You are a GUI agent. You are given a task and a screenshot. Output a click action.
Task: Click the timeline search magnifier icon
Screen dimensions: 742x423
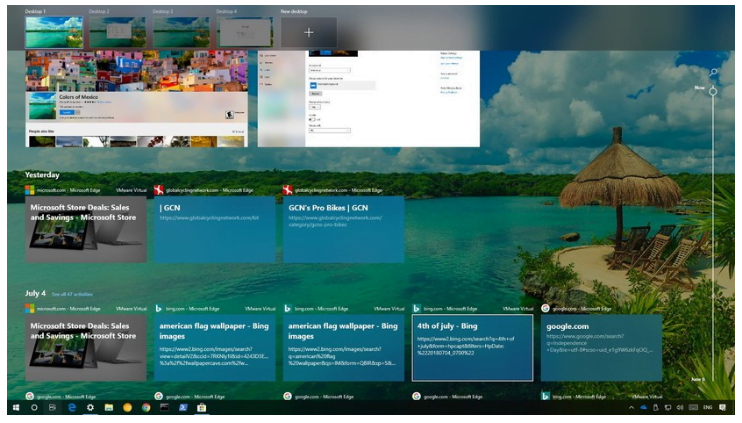click(713, 73)
